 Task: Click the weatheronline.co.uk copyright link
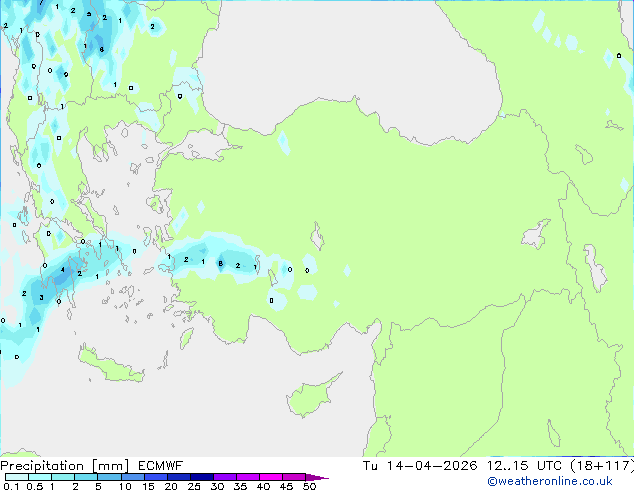point(550,481)
